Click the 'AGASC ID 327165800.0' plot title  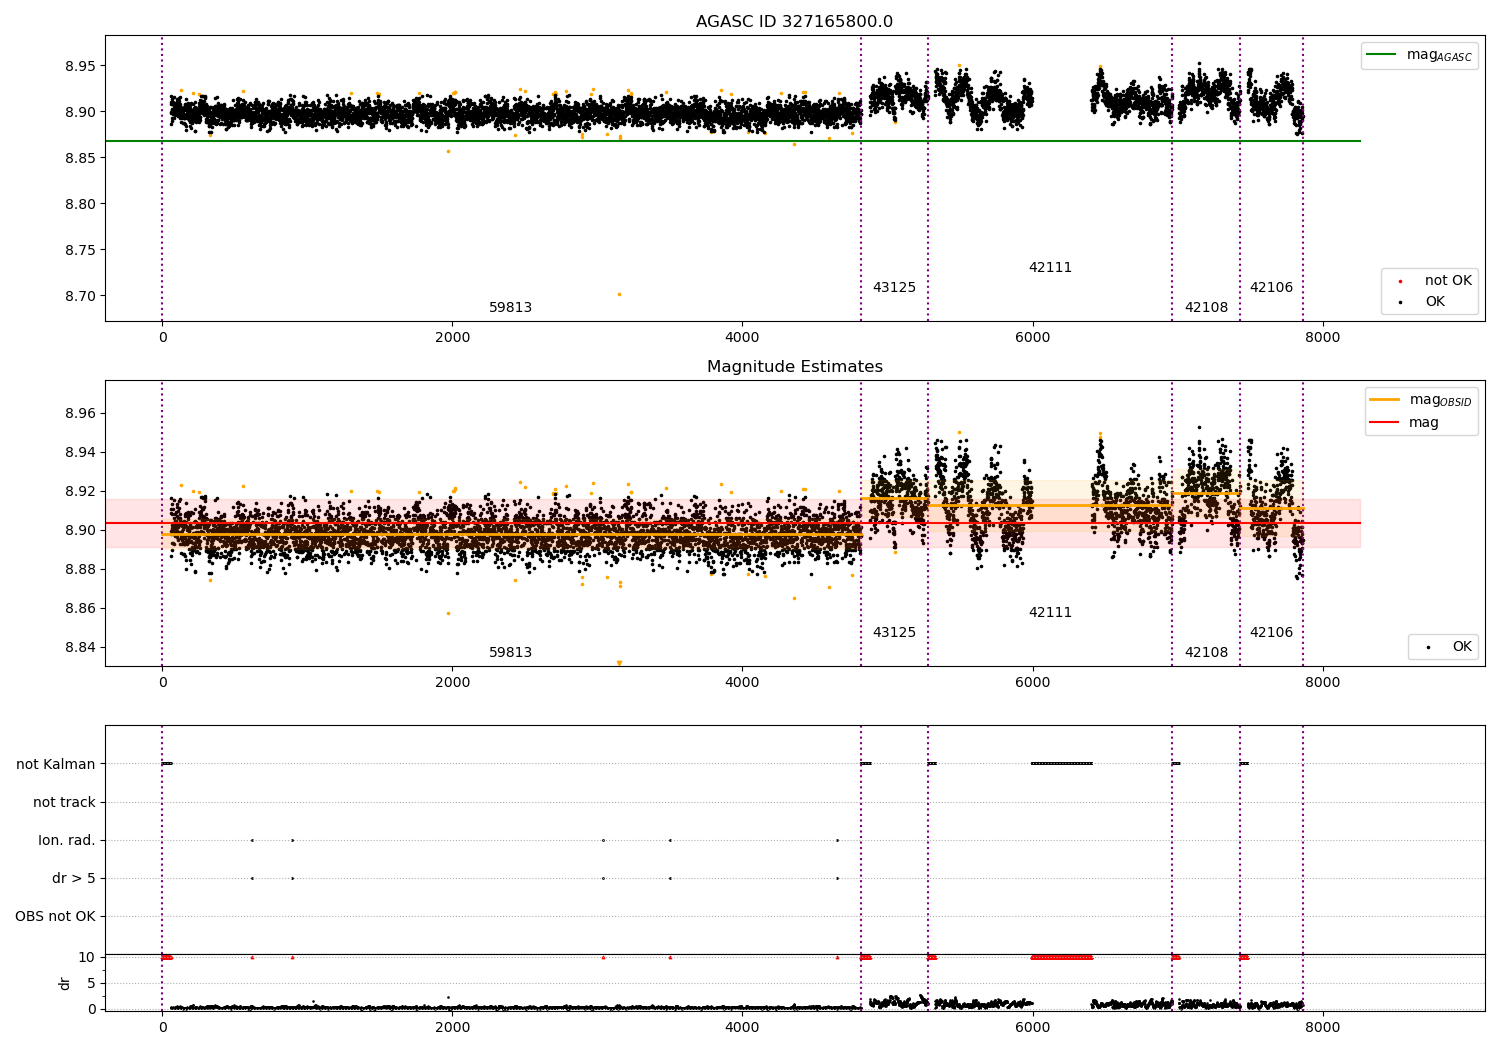(794, 22)
